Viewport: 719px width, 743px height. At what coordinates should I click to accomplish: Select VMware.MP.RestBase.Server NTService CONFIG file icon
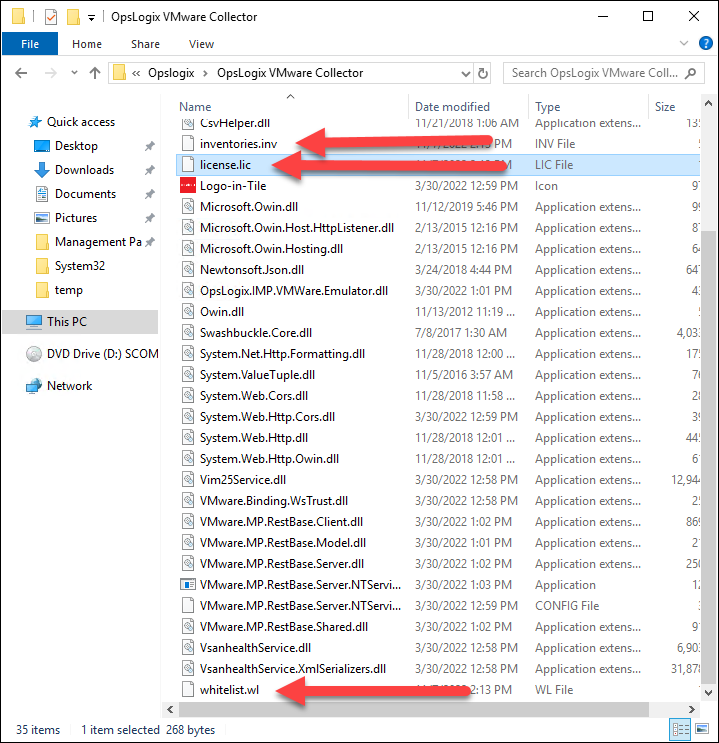click(x=188, y=606)
